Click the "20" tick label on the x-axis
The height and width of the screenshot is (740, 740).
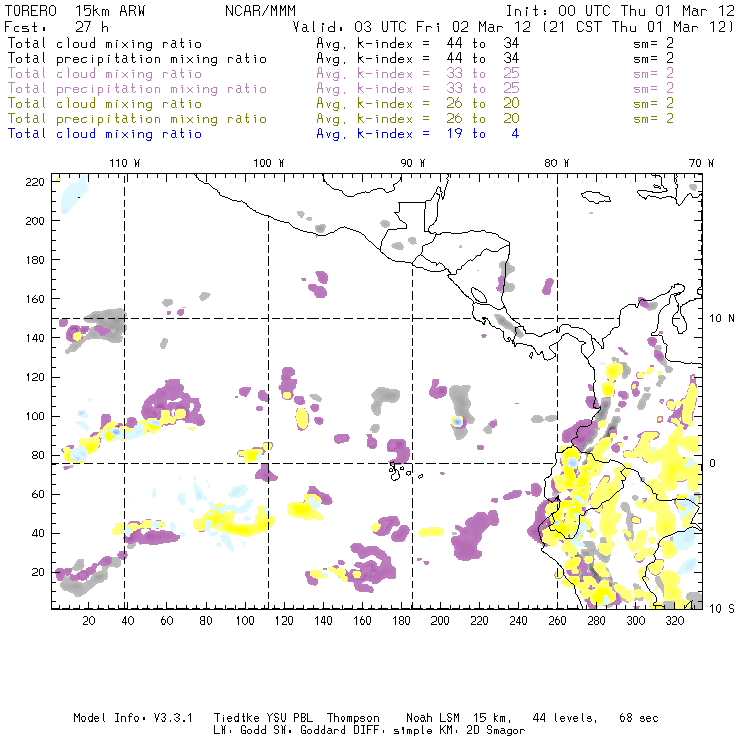tap(89, 621)
